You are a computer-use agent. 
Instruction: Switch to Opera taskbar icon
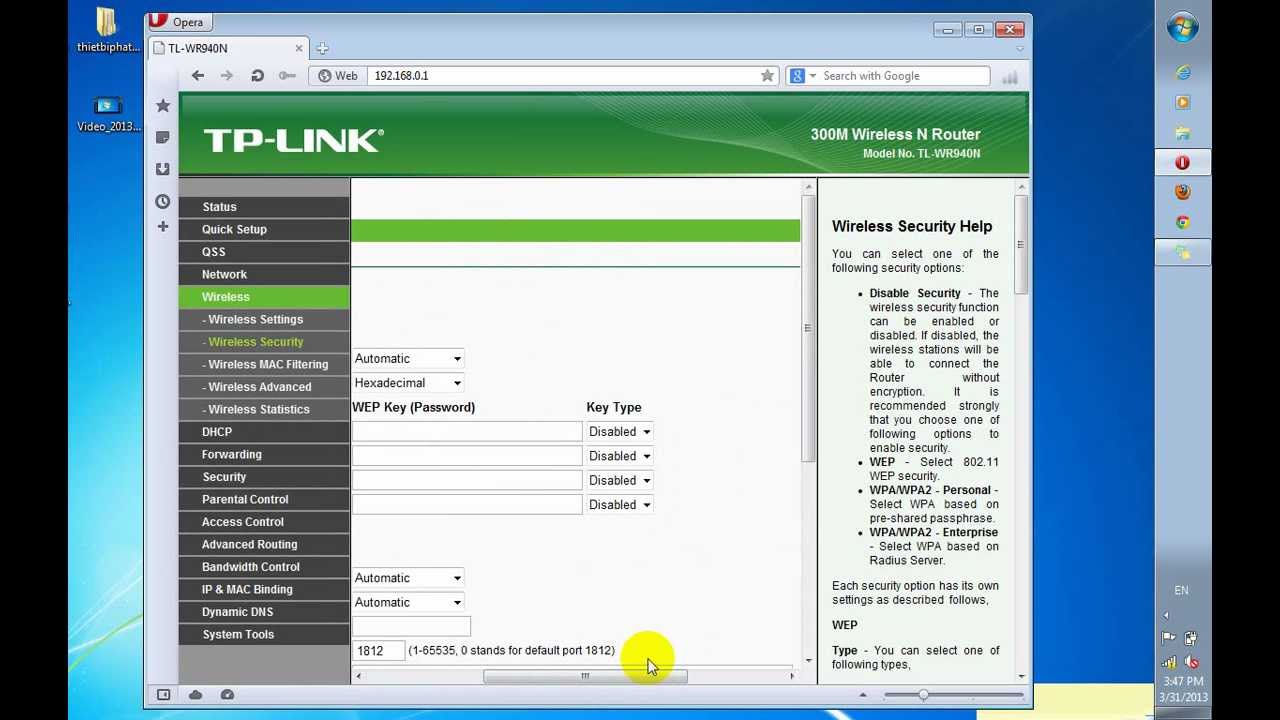pyautogui.click(x=1183, y=162)
